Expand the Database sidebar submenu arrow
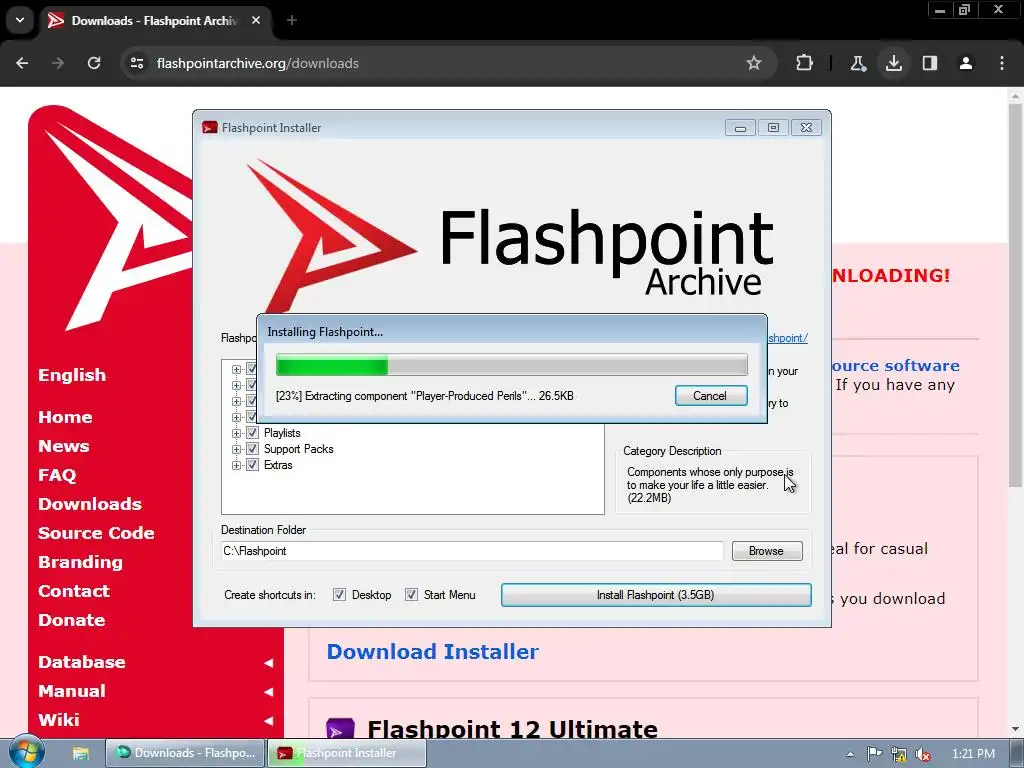 tap(268, 663)
